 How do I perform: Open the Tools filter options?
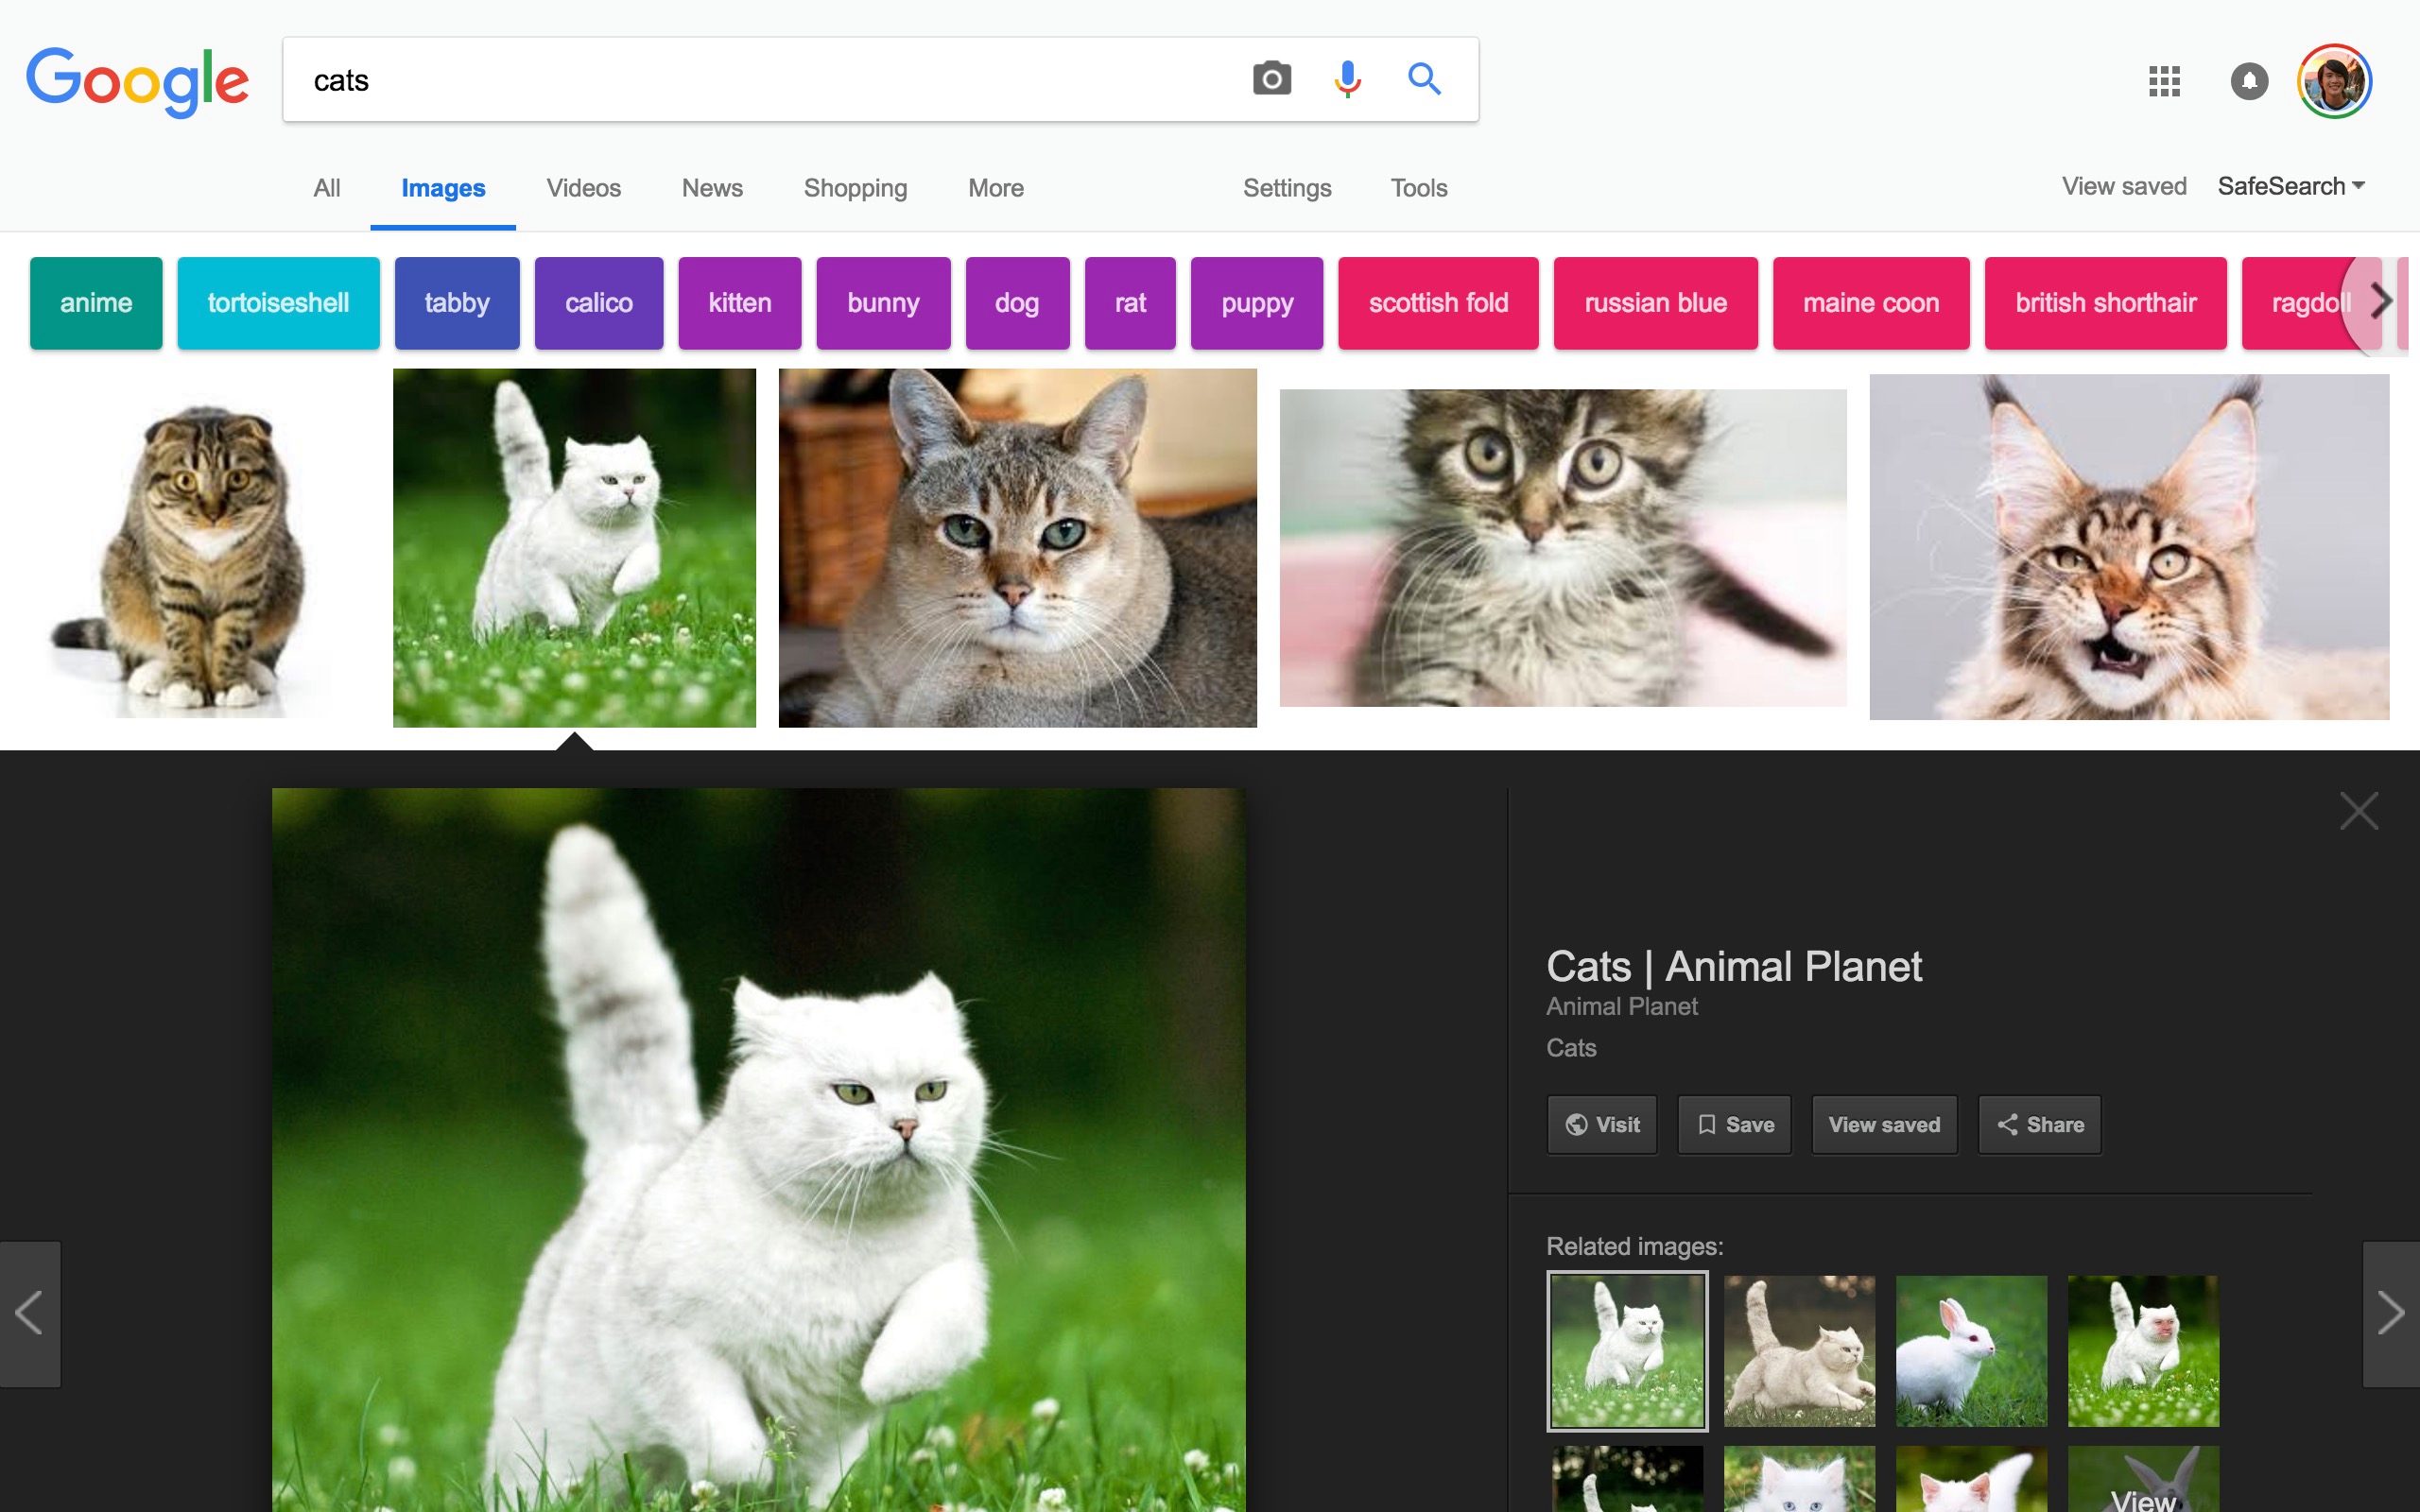pyautogui.click(x=1419, y=188)
